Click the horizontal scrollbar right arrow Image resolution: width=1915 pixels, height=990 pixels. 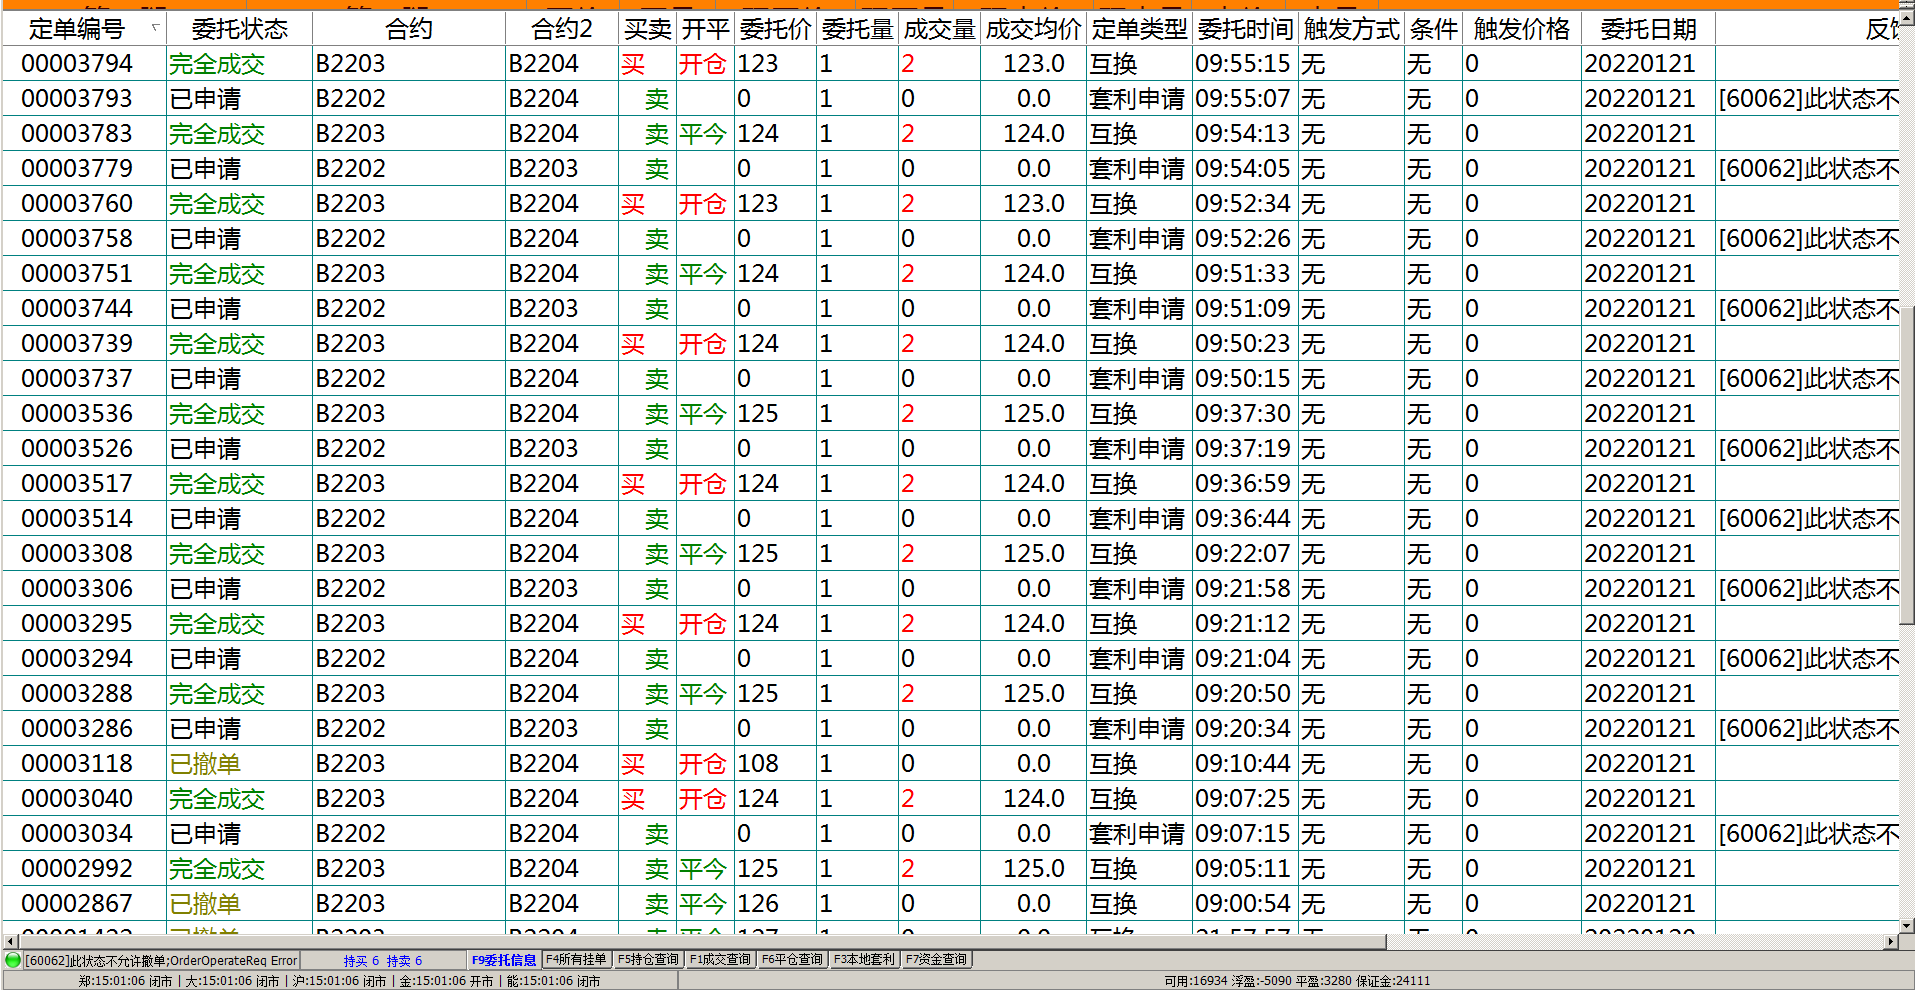[x=1890, y=942]
